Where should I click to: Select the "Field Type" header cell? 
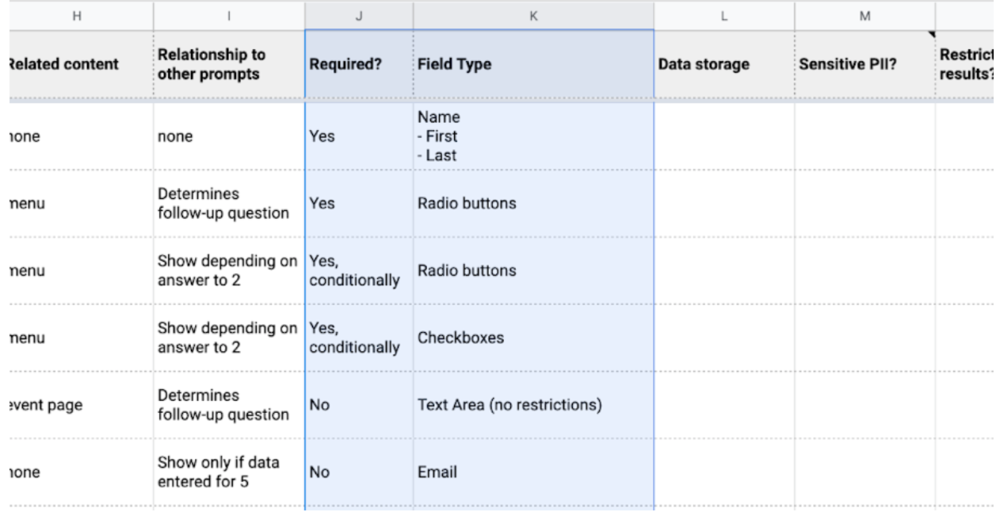point(533,64)
